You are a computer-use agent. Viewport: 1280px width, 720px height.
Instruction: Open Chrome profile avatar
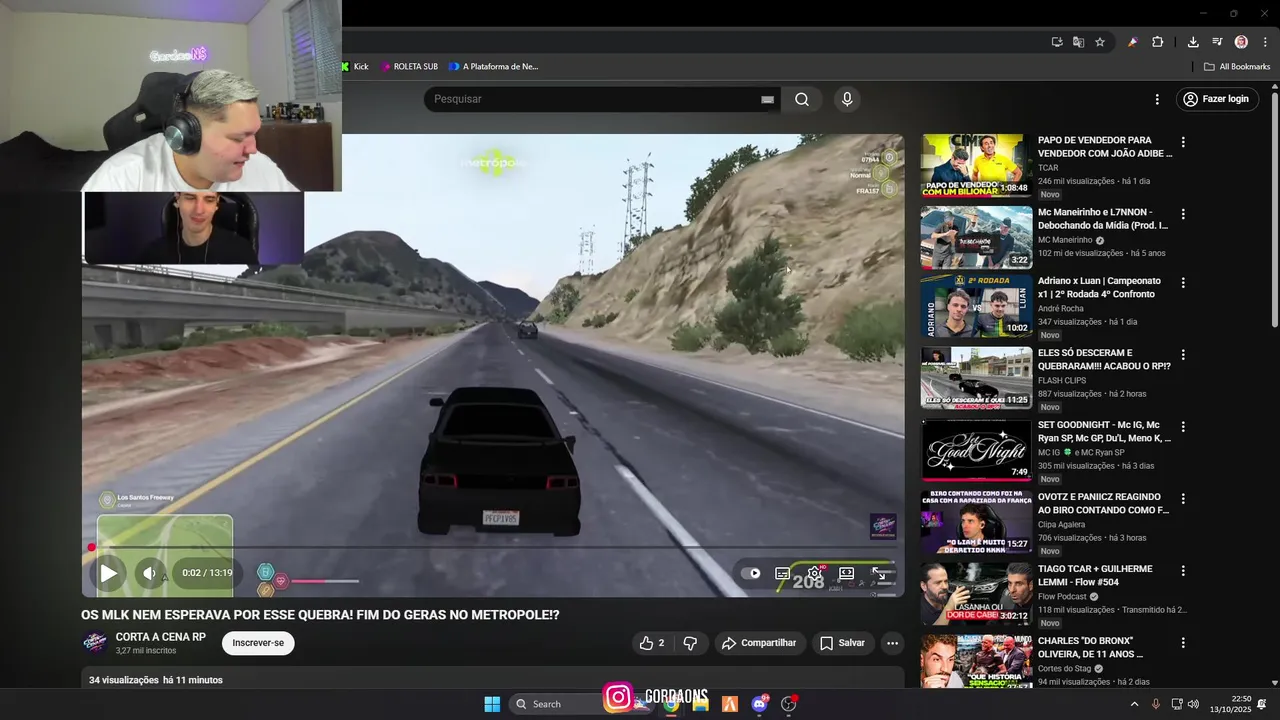[x=1241, y=42]
